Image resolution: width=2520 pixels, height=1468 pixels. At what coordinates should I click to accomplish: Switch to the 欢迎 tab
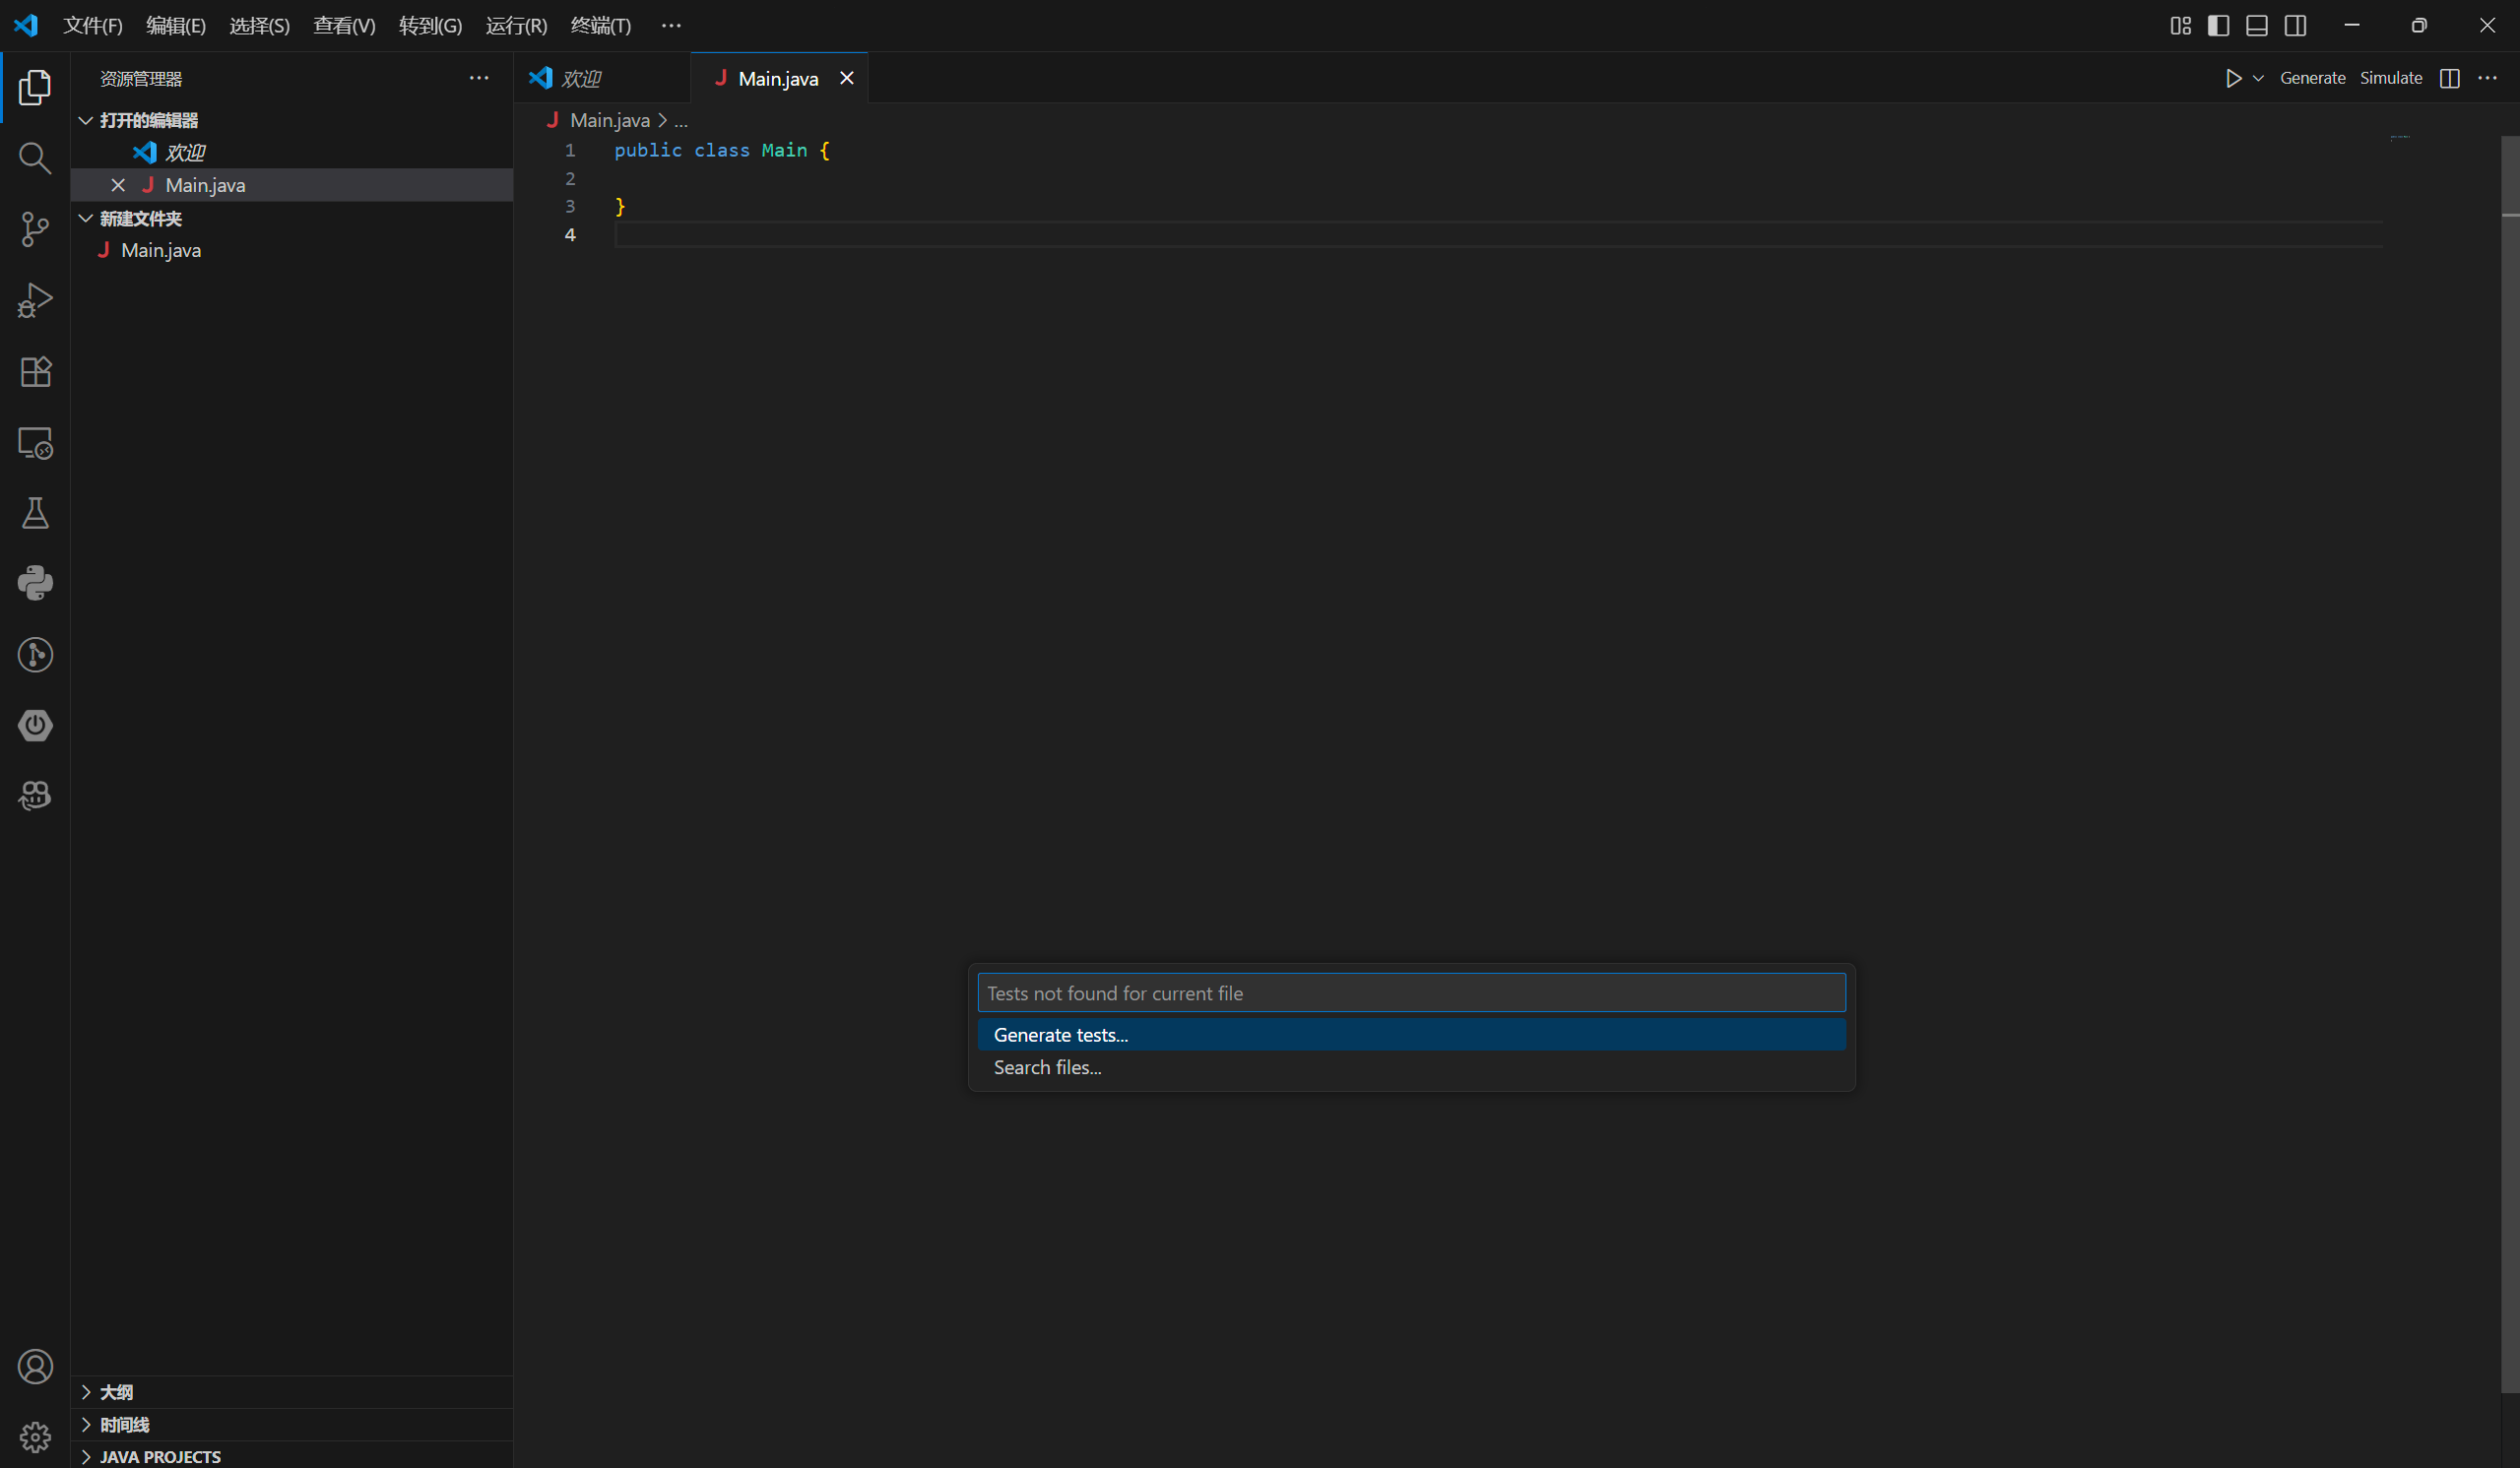[580, 78]
